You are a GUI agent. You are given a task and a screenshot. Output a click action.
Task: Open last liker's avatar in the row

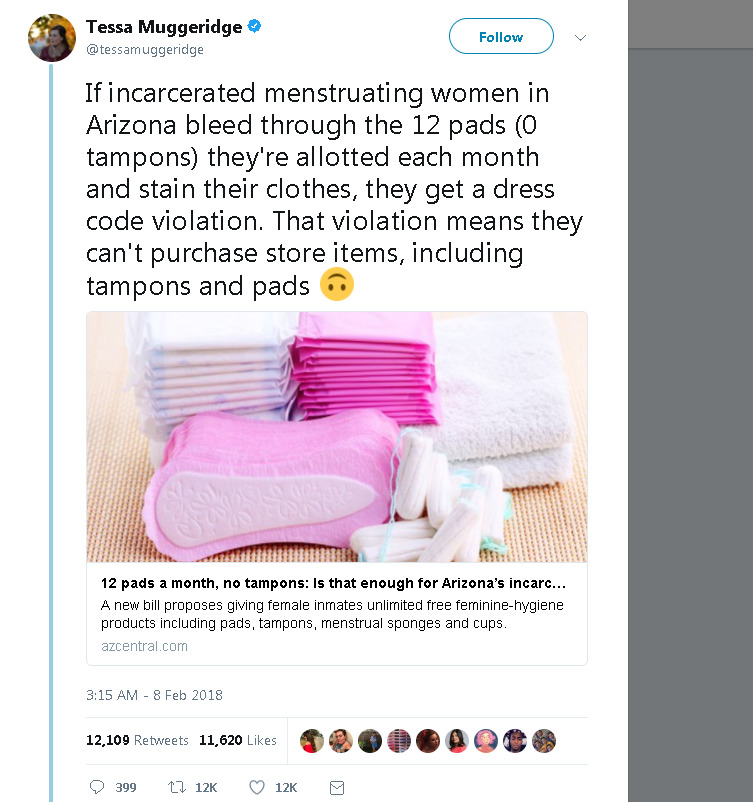544,741
